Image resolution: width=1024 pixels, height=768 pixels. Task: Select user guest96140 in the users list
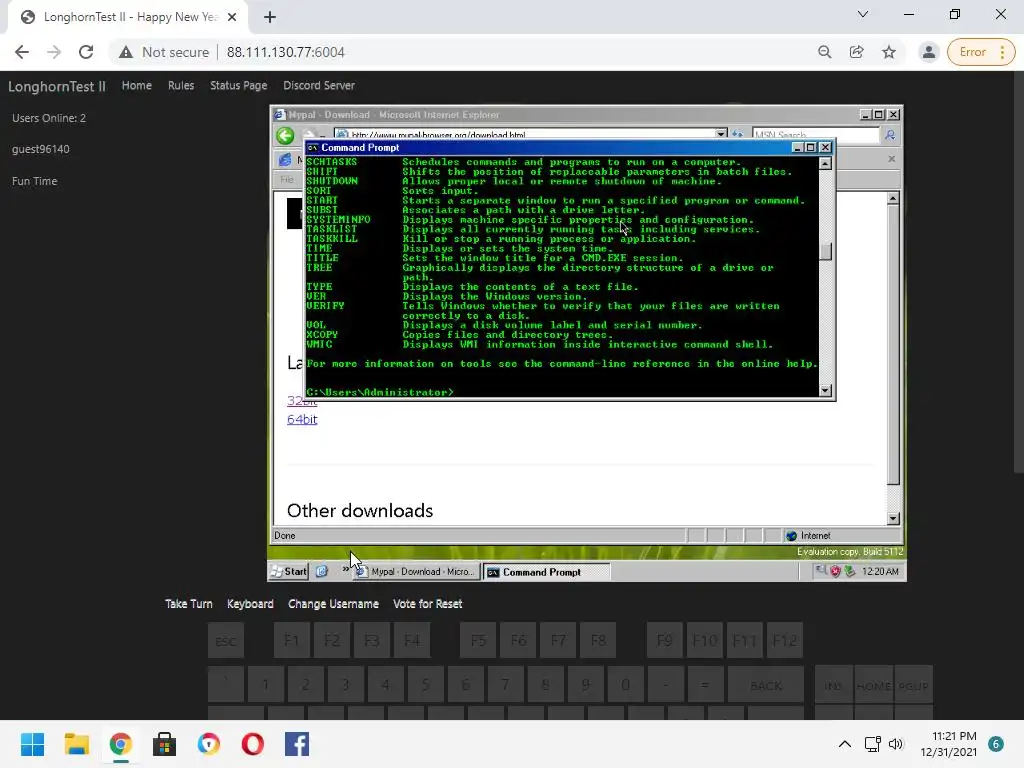pos(40,149)
